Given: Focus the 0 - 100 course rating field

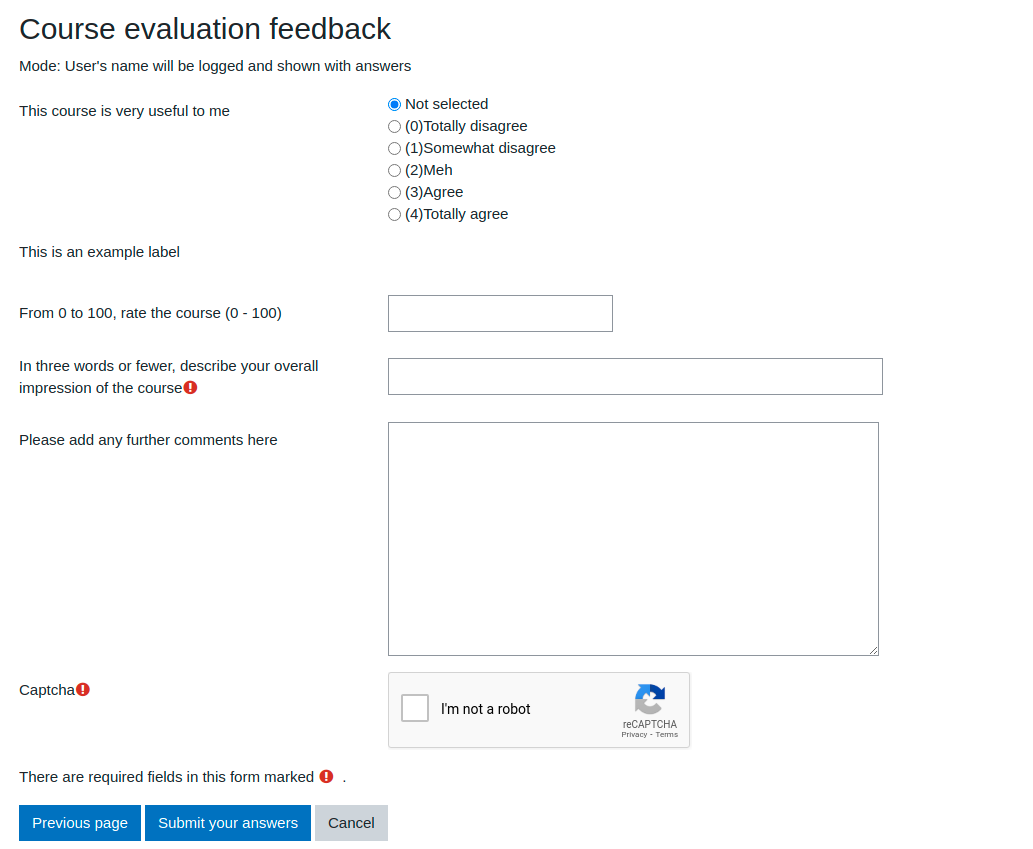Looking at the screenshot, I should (500, 314).
